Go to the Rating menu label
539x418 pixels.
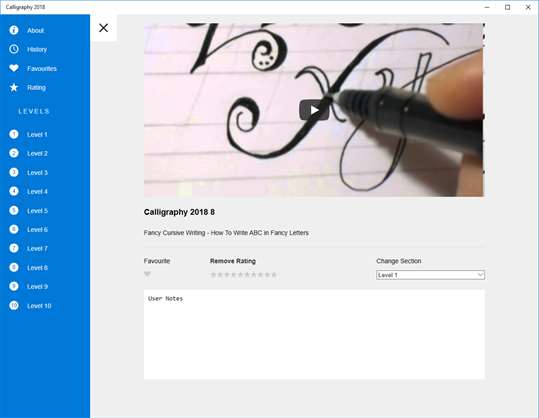(36, 88)
